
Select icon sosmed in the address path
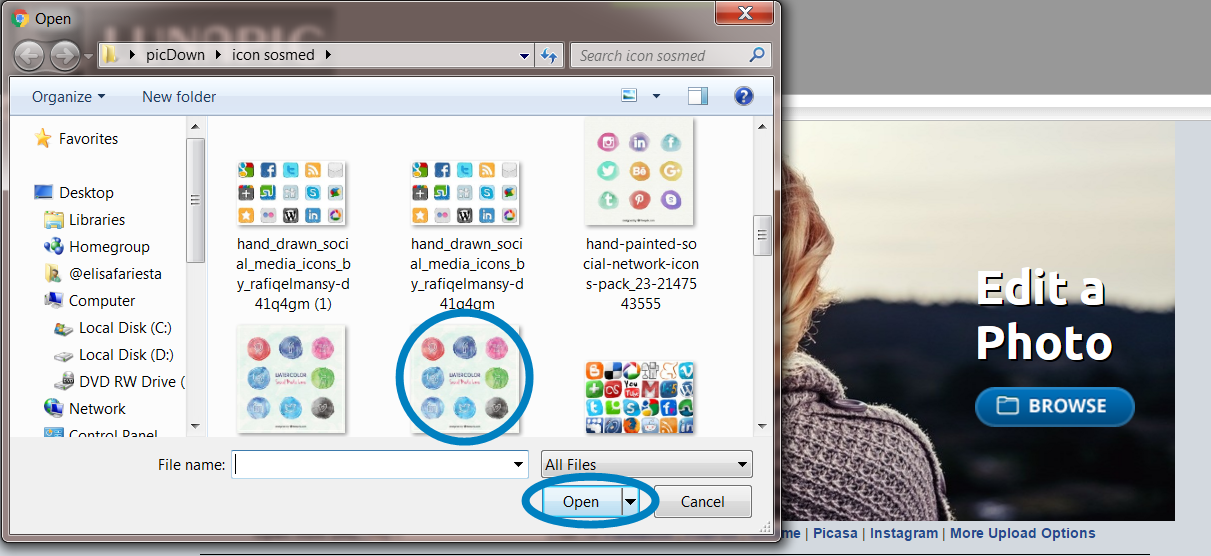coord(275,55)
